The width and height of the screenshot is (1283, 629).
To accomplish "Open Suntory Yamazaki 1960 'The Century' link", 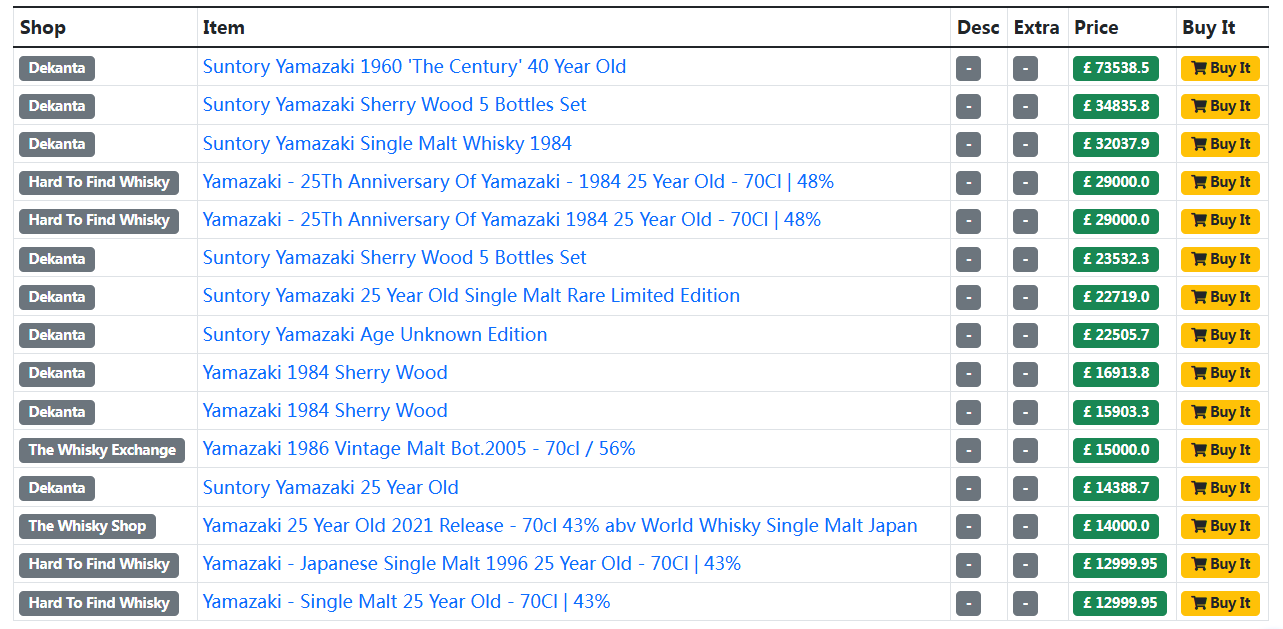I will coord(414,67).
